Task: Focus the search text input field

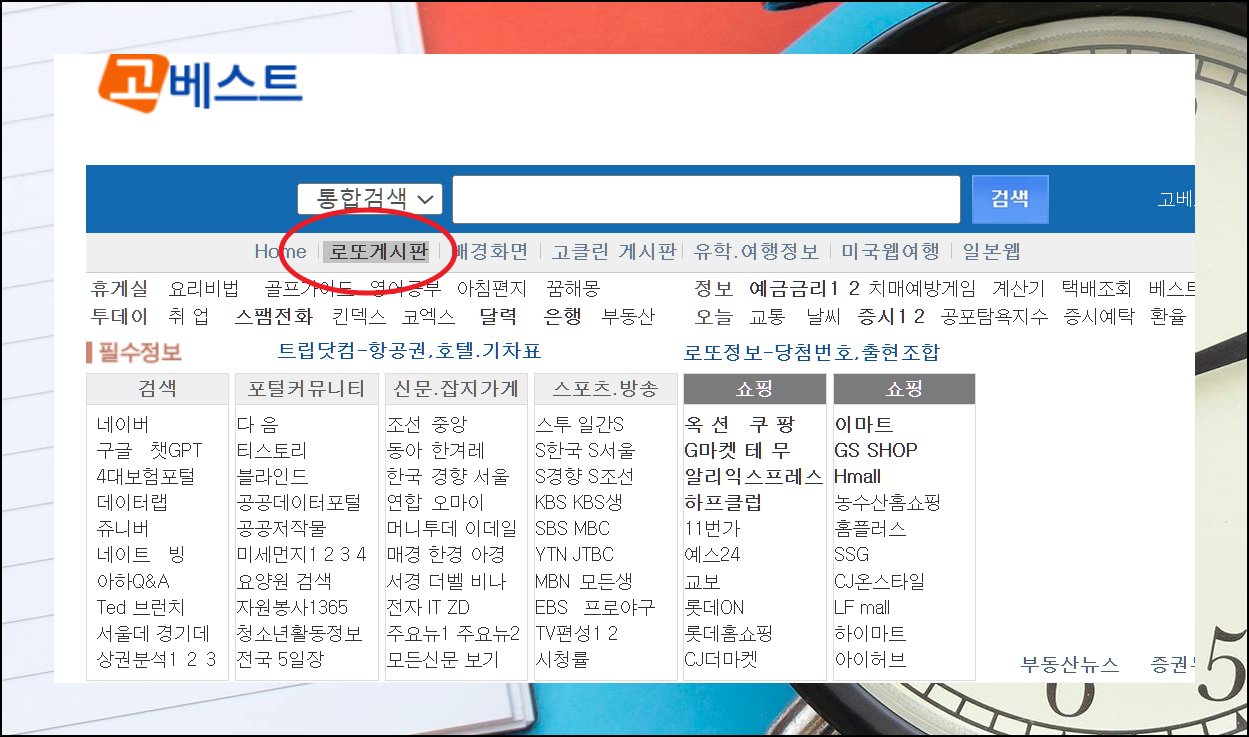Action: (706, 200)
